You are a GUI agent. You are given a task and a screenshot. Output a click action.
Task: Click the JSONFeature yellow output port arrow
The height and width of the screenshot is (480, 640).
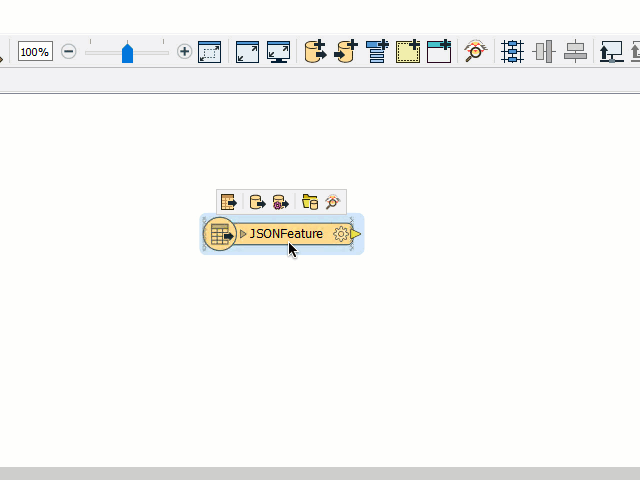[x=356, y=234]
